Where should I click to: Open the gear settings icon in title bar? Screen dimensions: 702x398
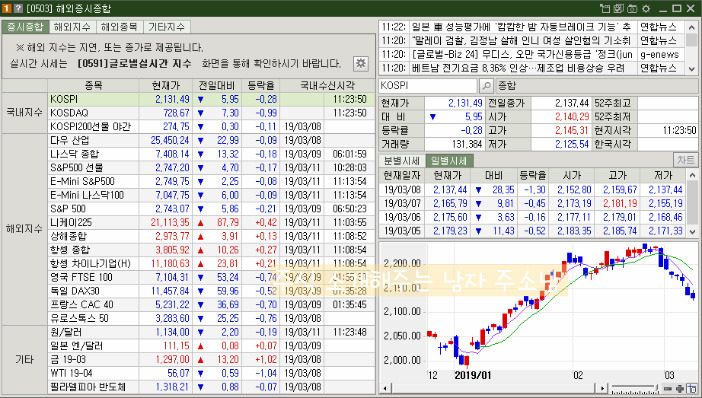646,8
